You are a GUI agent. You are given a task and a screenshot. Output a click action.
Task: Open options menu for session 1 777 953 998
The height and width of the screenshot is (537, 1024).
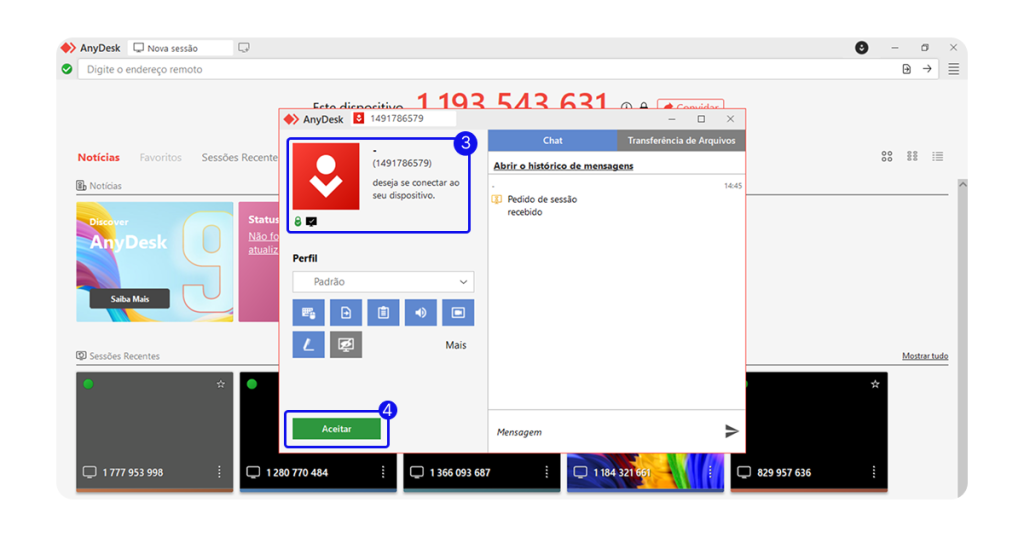click(x=219, y=472)
